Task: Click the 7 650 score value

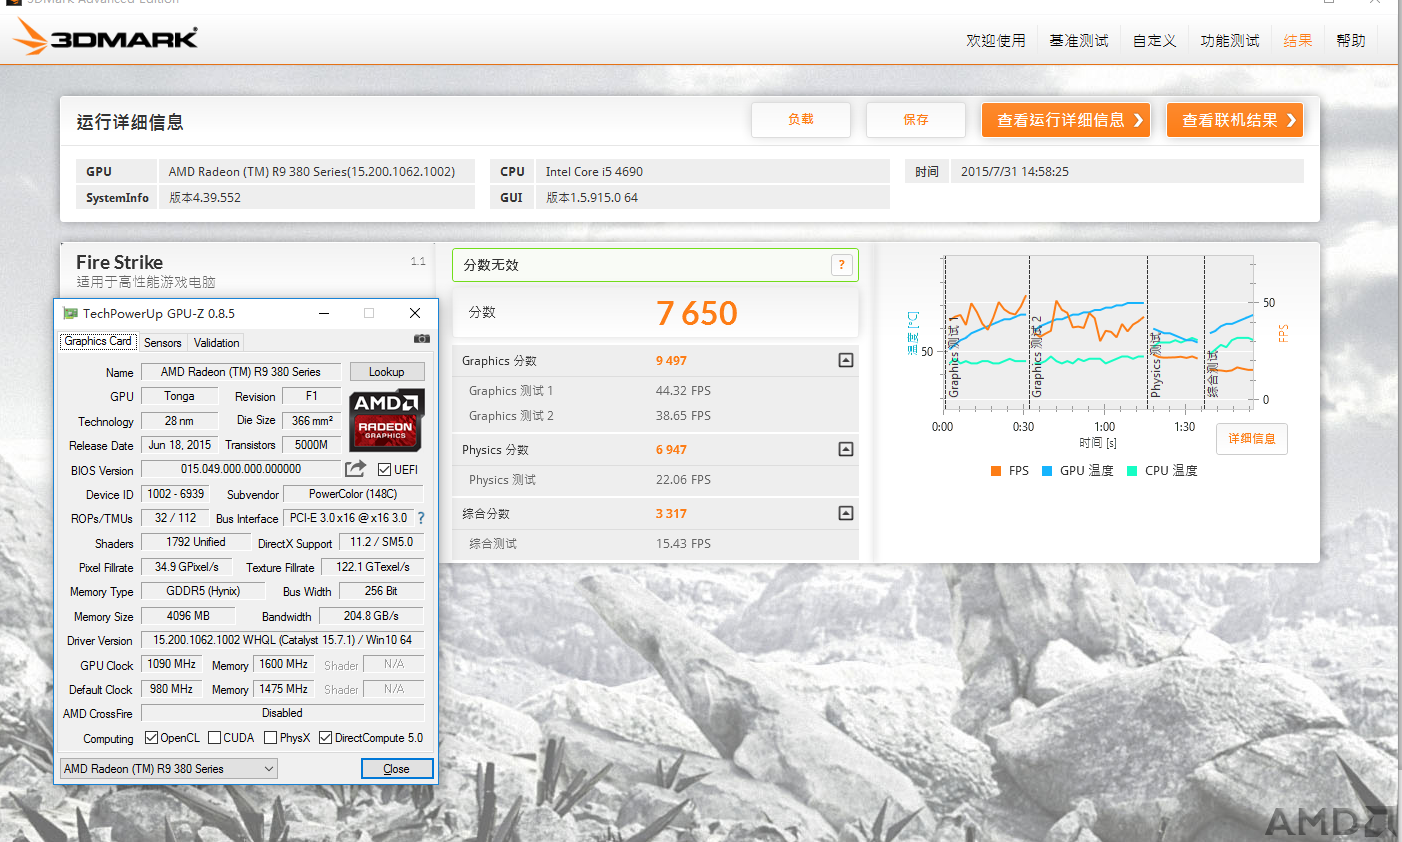Action: 697,313
